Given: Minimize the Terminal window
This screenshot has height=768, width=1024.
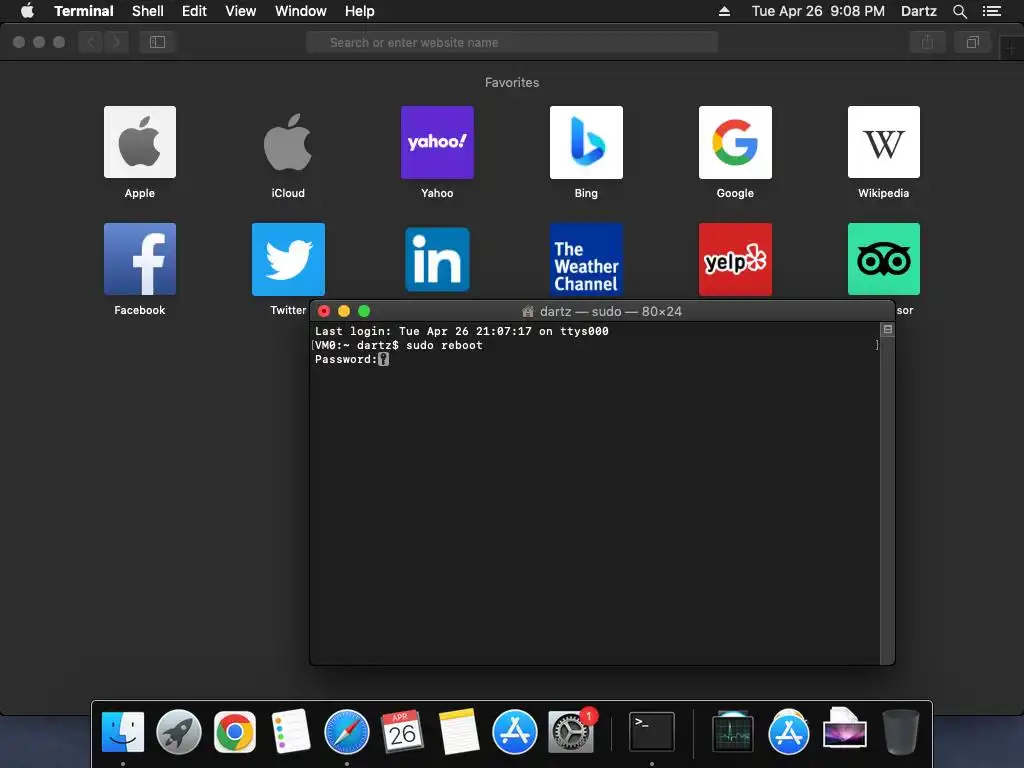Looking at the screenshot, I should 344,311.
